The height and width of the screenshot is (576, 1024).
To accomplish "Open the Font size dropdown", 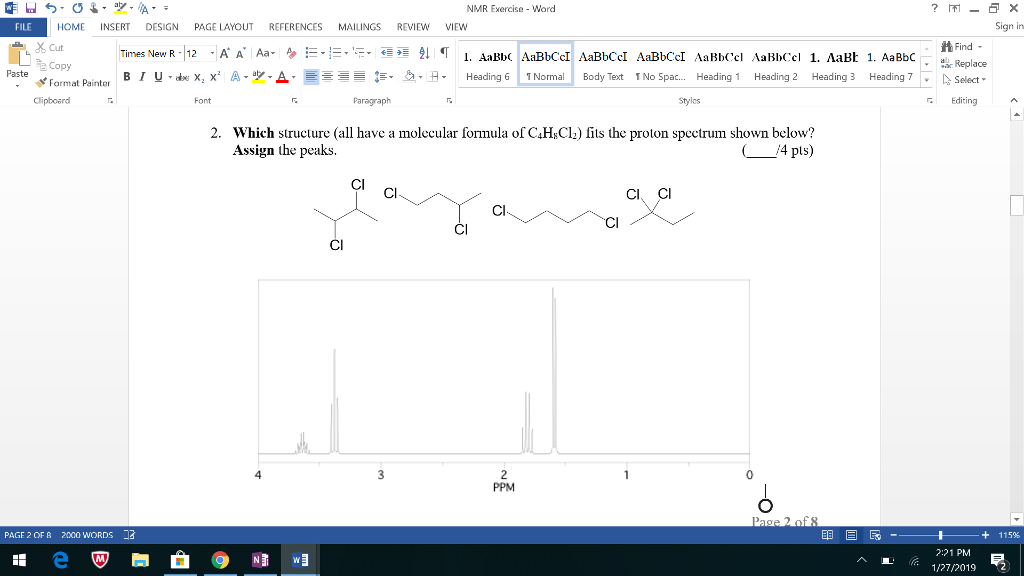I will 213,53.
